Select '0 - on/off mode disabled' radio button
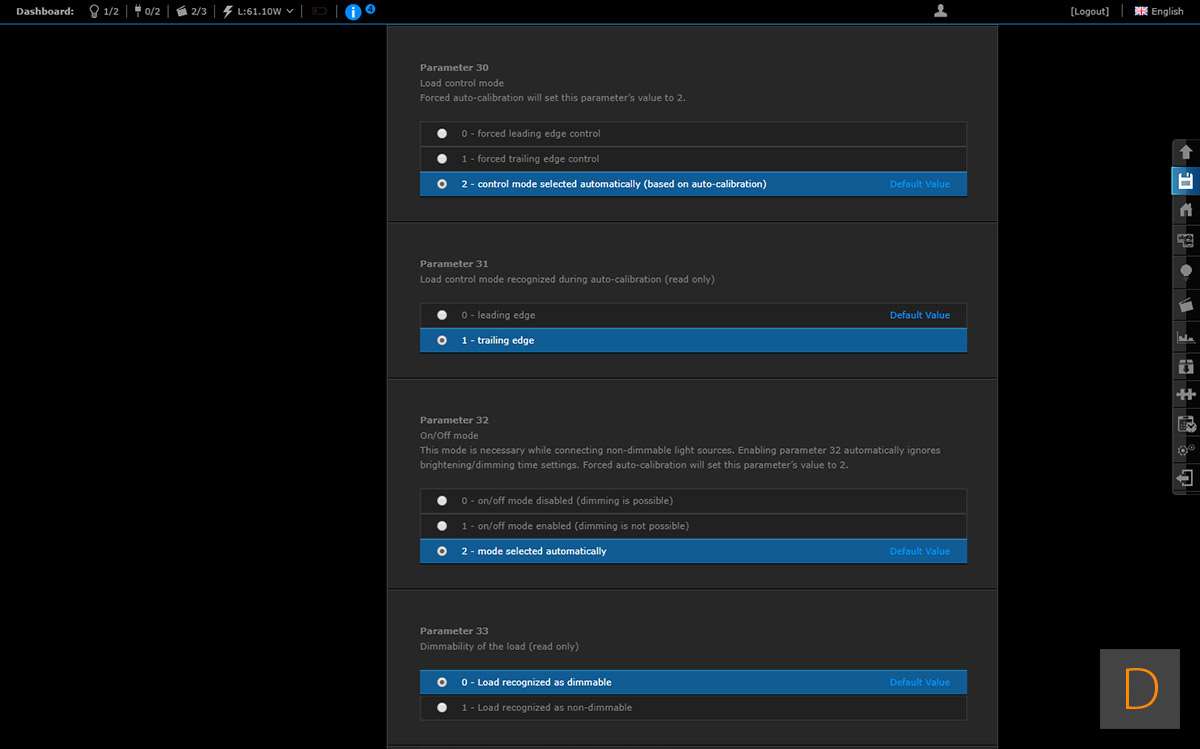 pyautogui.click(x=442, y=501)
